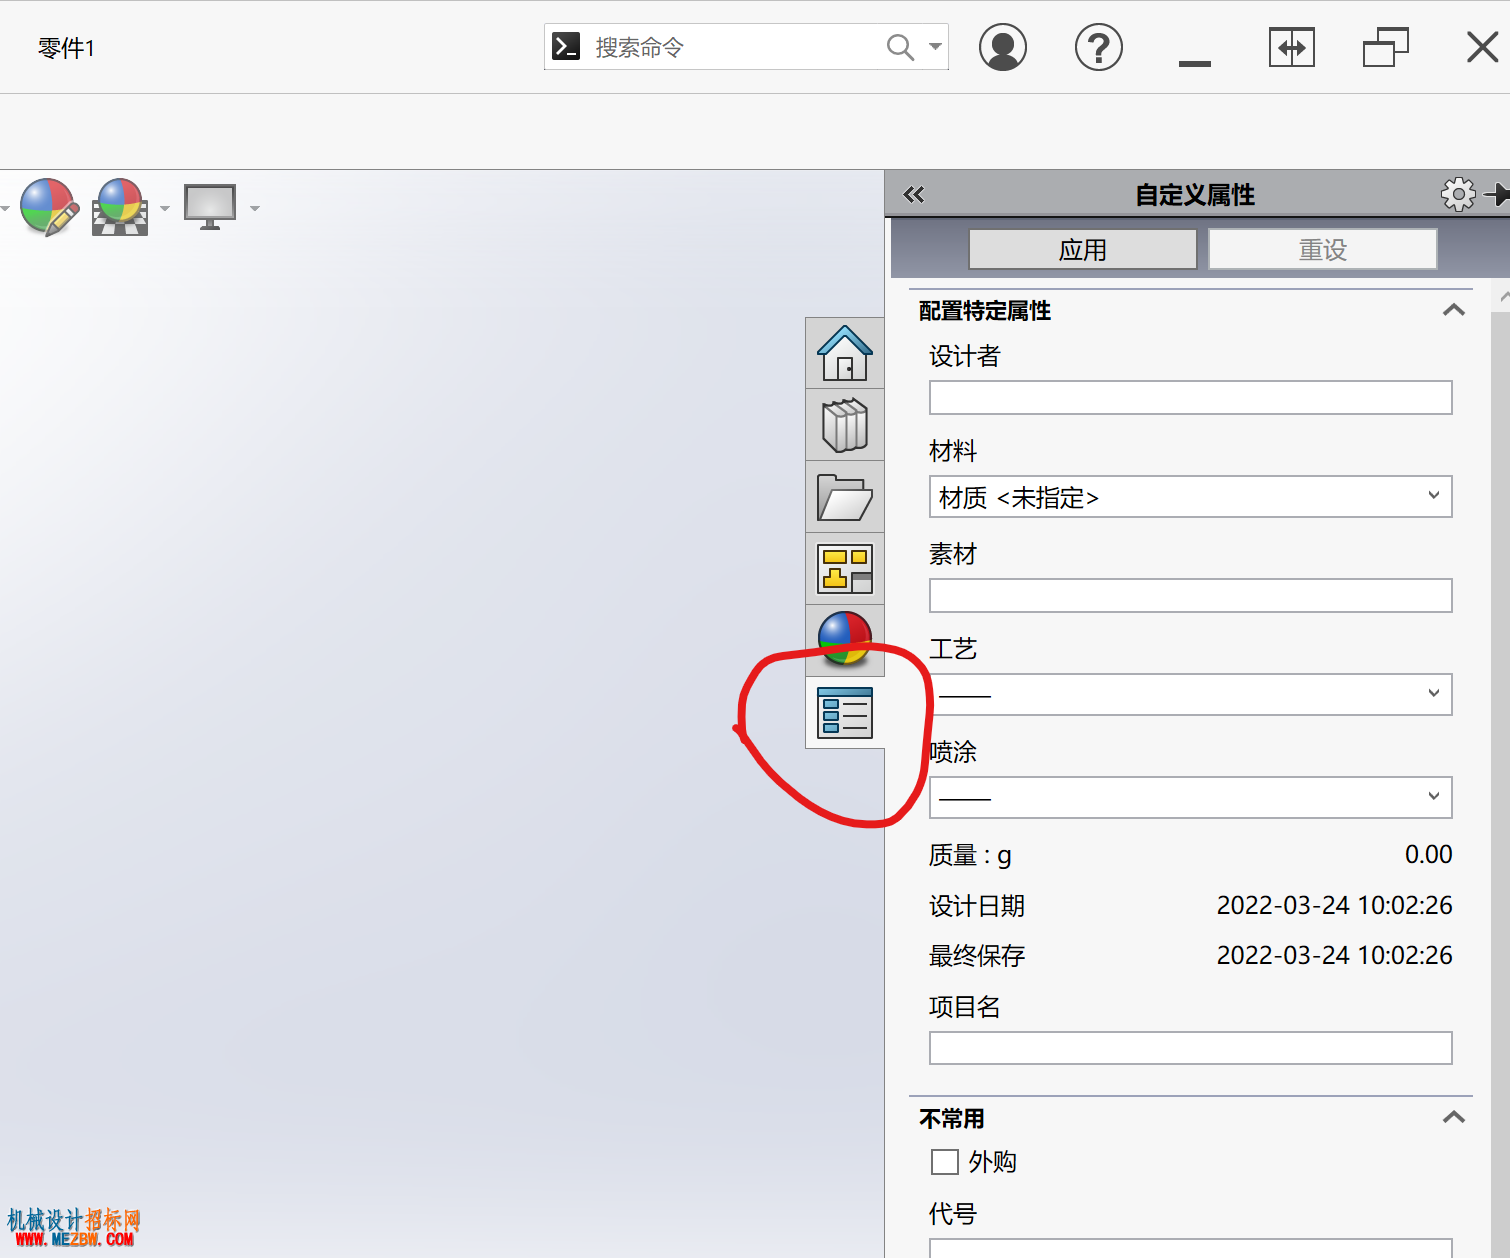The height and width of the screenshot is (1258, 1510).
Task: Collapse the 不常用 section
Action: 1454,1118
